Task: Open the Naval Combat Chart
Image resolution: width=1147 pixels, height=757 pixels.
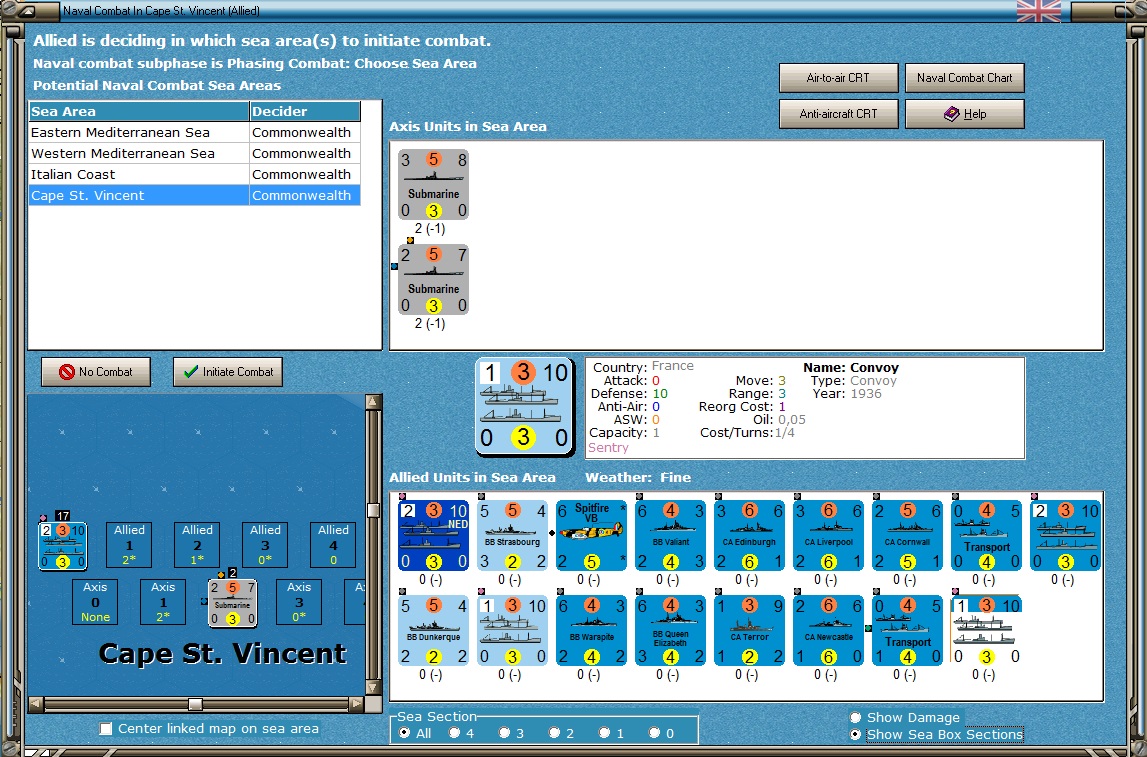Action: pyautogui.click(x=964, y=78)
